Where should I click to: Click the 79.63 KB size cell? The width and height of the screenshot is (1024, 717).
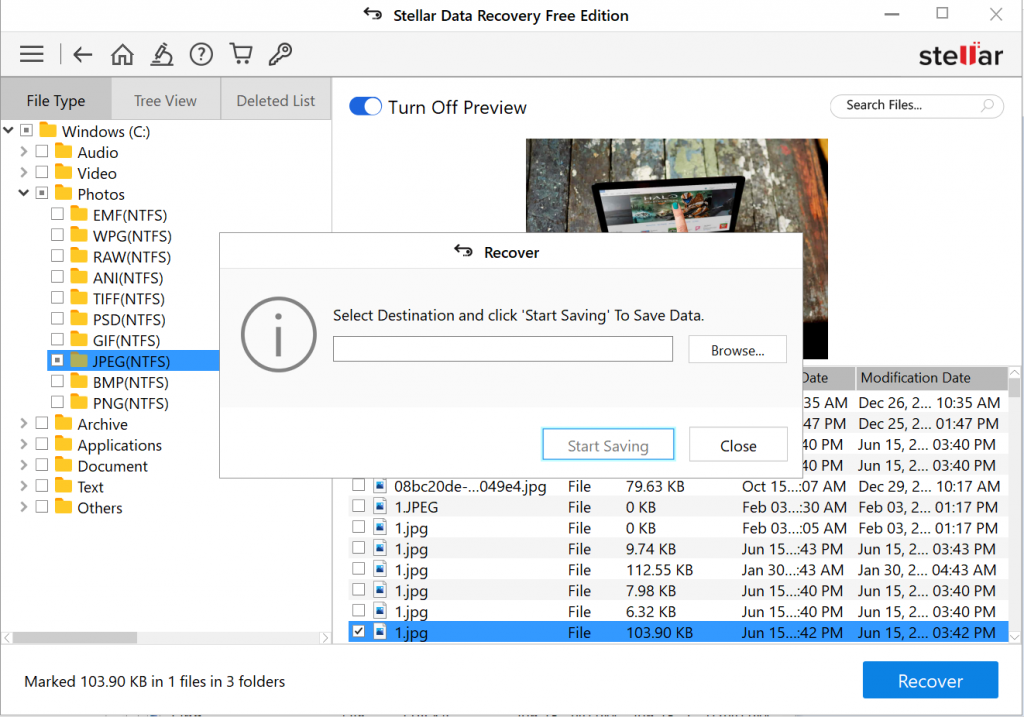655,486
